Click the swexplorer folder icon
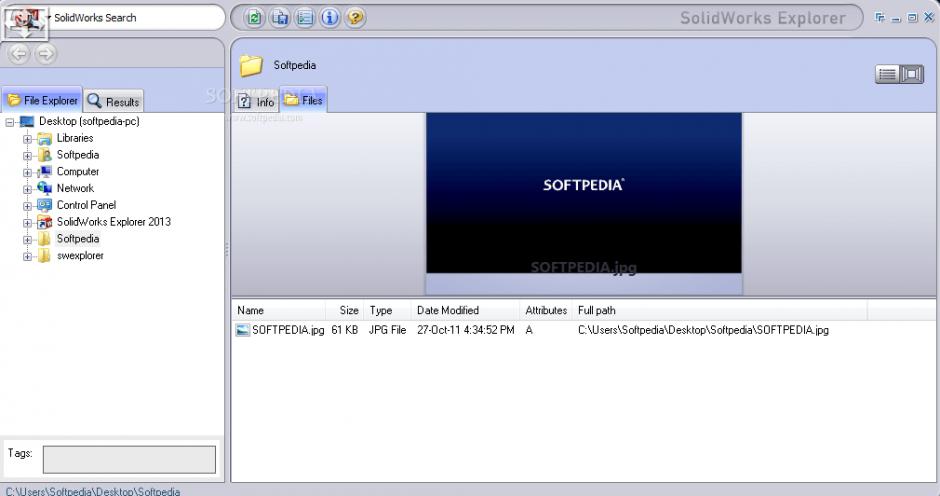This screenshot has width=940, height=496. click(x=44, y=256)
